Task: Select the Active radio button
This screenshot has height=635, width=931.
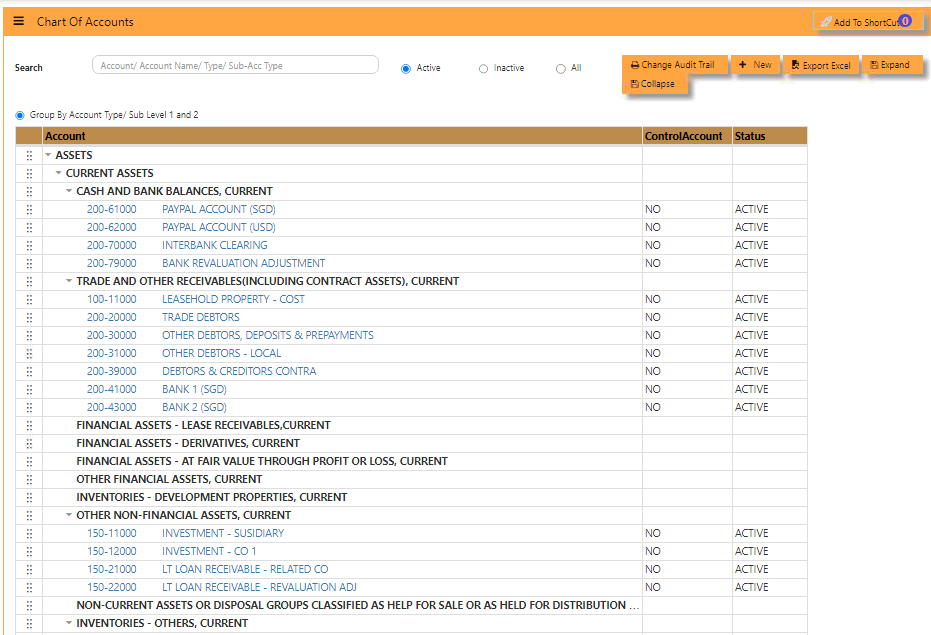Action: (406, 69)
